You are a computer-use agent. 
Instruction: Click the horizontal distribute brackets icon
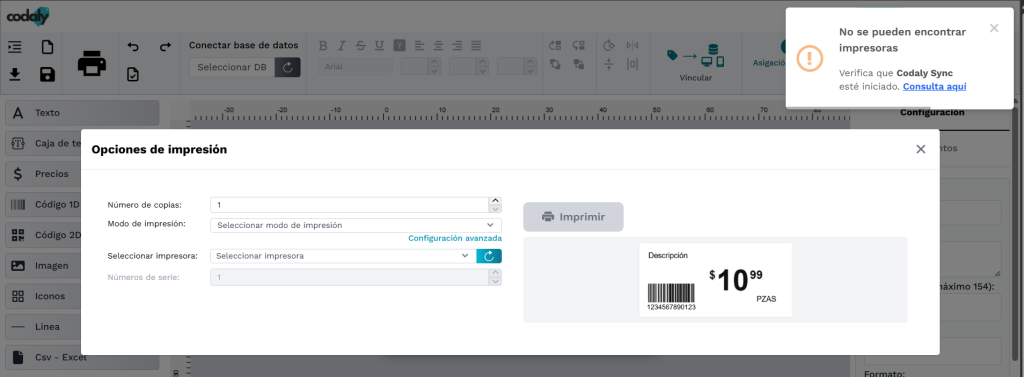click(x=632, y=64)
